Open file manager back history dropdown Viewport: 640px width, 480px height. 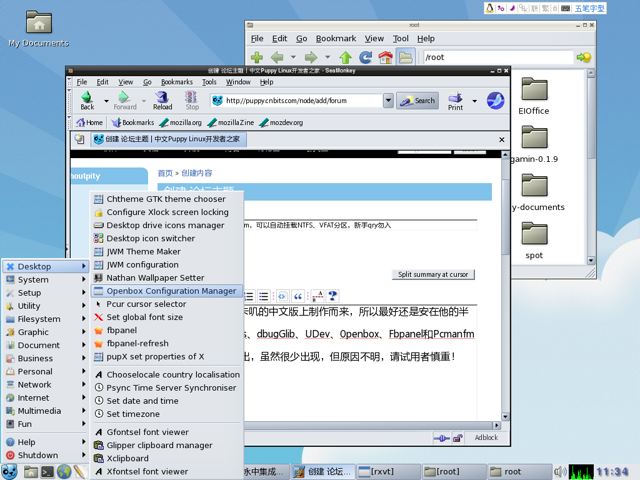[x=293, y=57]
